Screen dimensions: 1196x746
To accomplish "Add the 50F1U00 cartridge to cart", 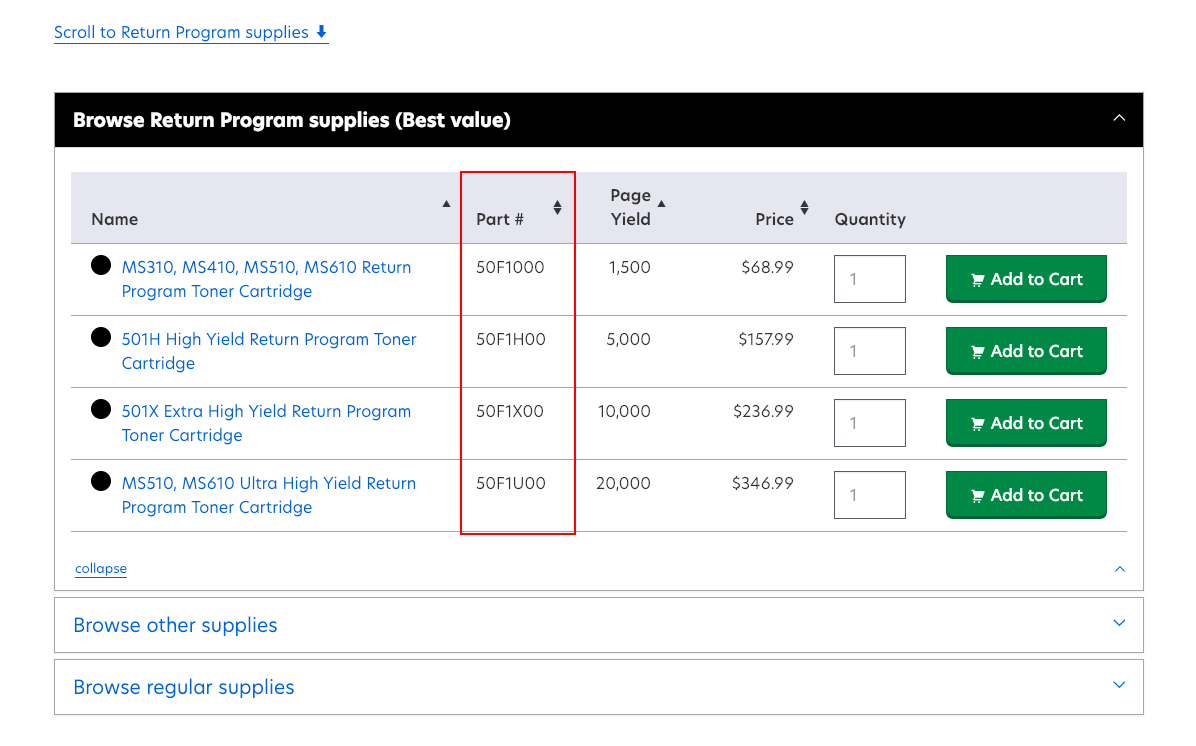I will (x=1026, y=495).
